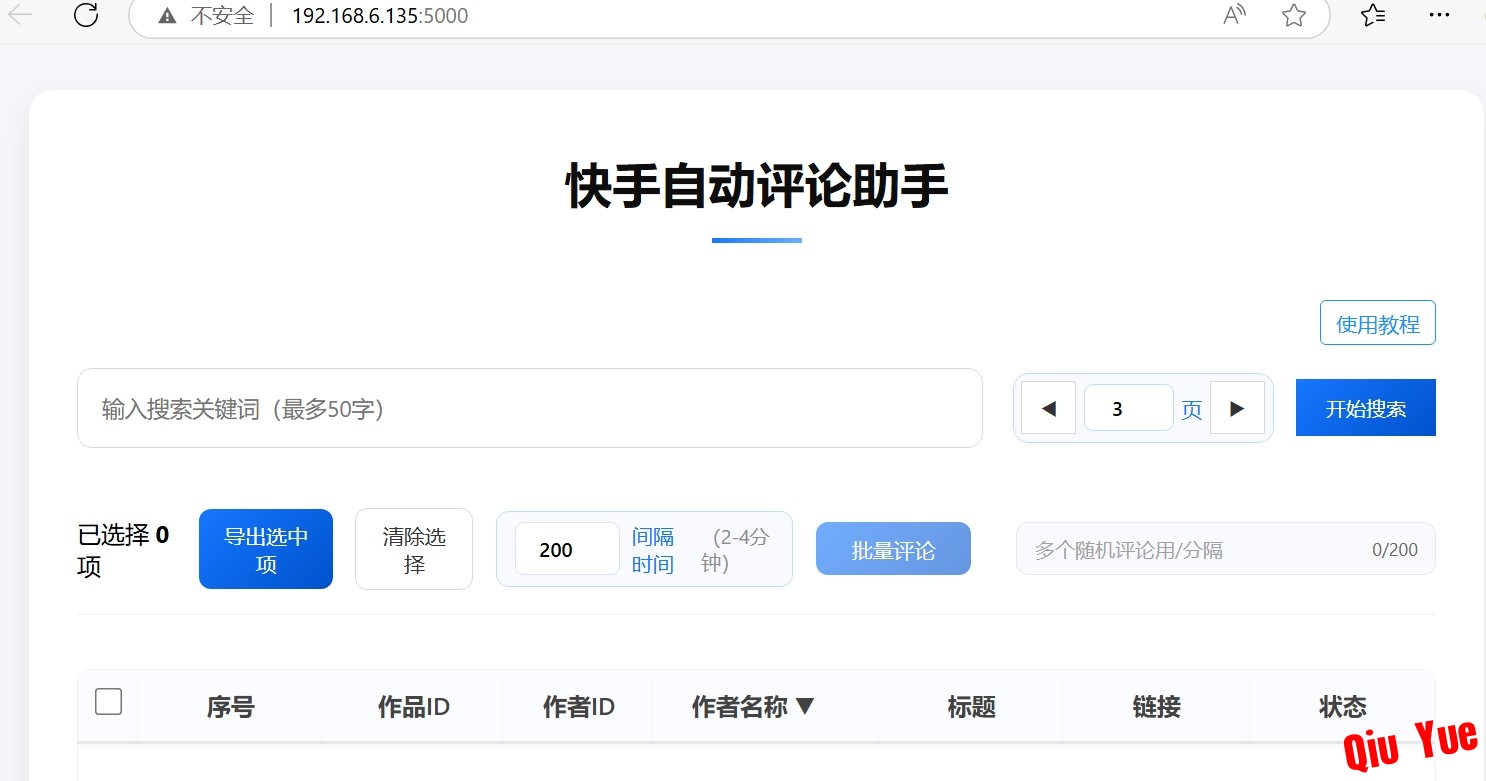Viewport: 1486px width, 781px height.
Task: Click the 已选择 0 项 counter text
Action: (123, 550)
